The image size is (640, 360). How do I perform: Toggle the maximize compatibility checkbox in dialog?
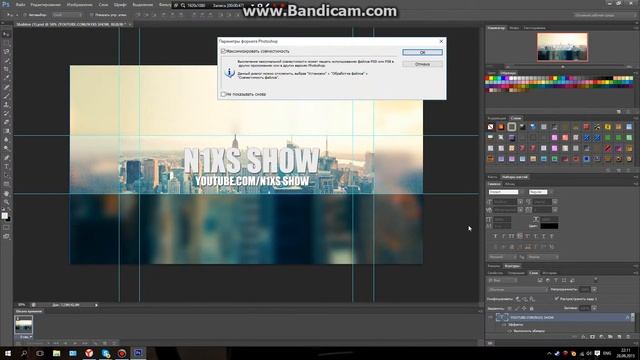(223, 51)
